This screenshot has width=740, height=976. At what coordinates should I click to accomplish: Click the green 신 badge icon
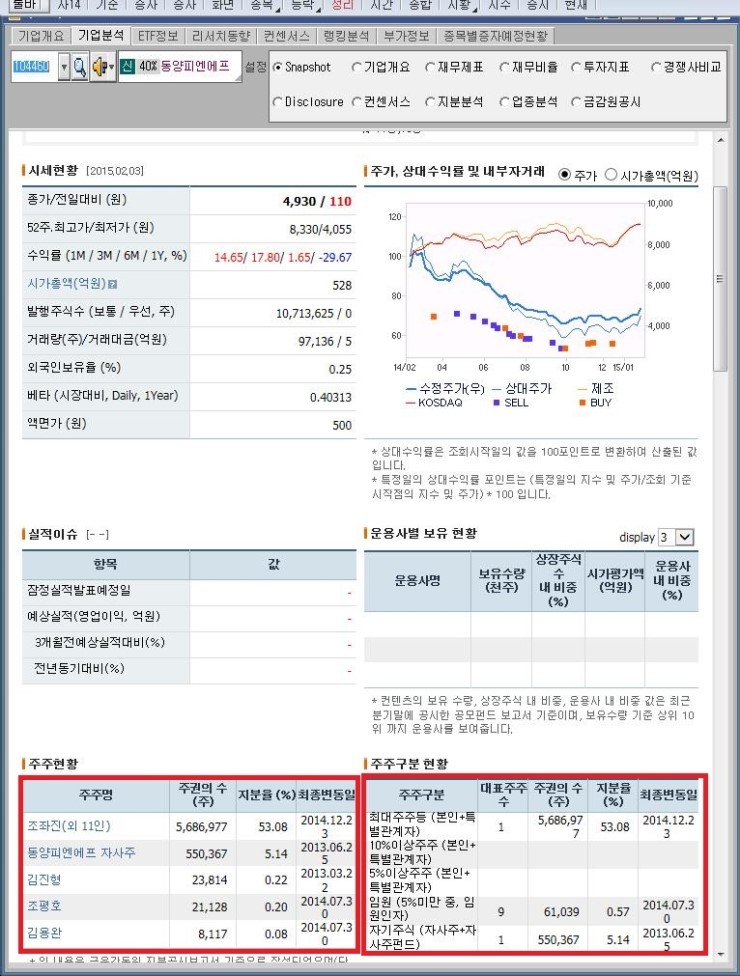(128, 66)
